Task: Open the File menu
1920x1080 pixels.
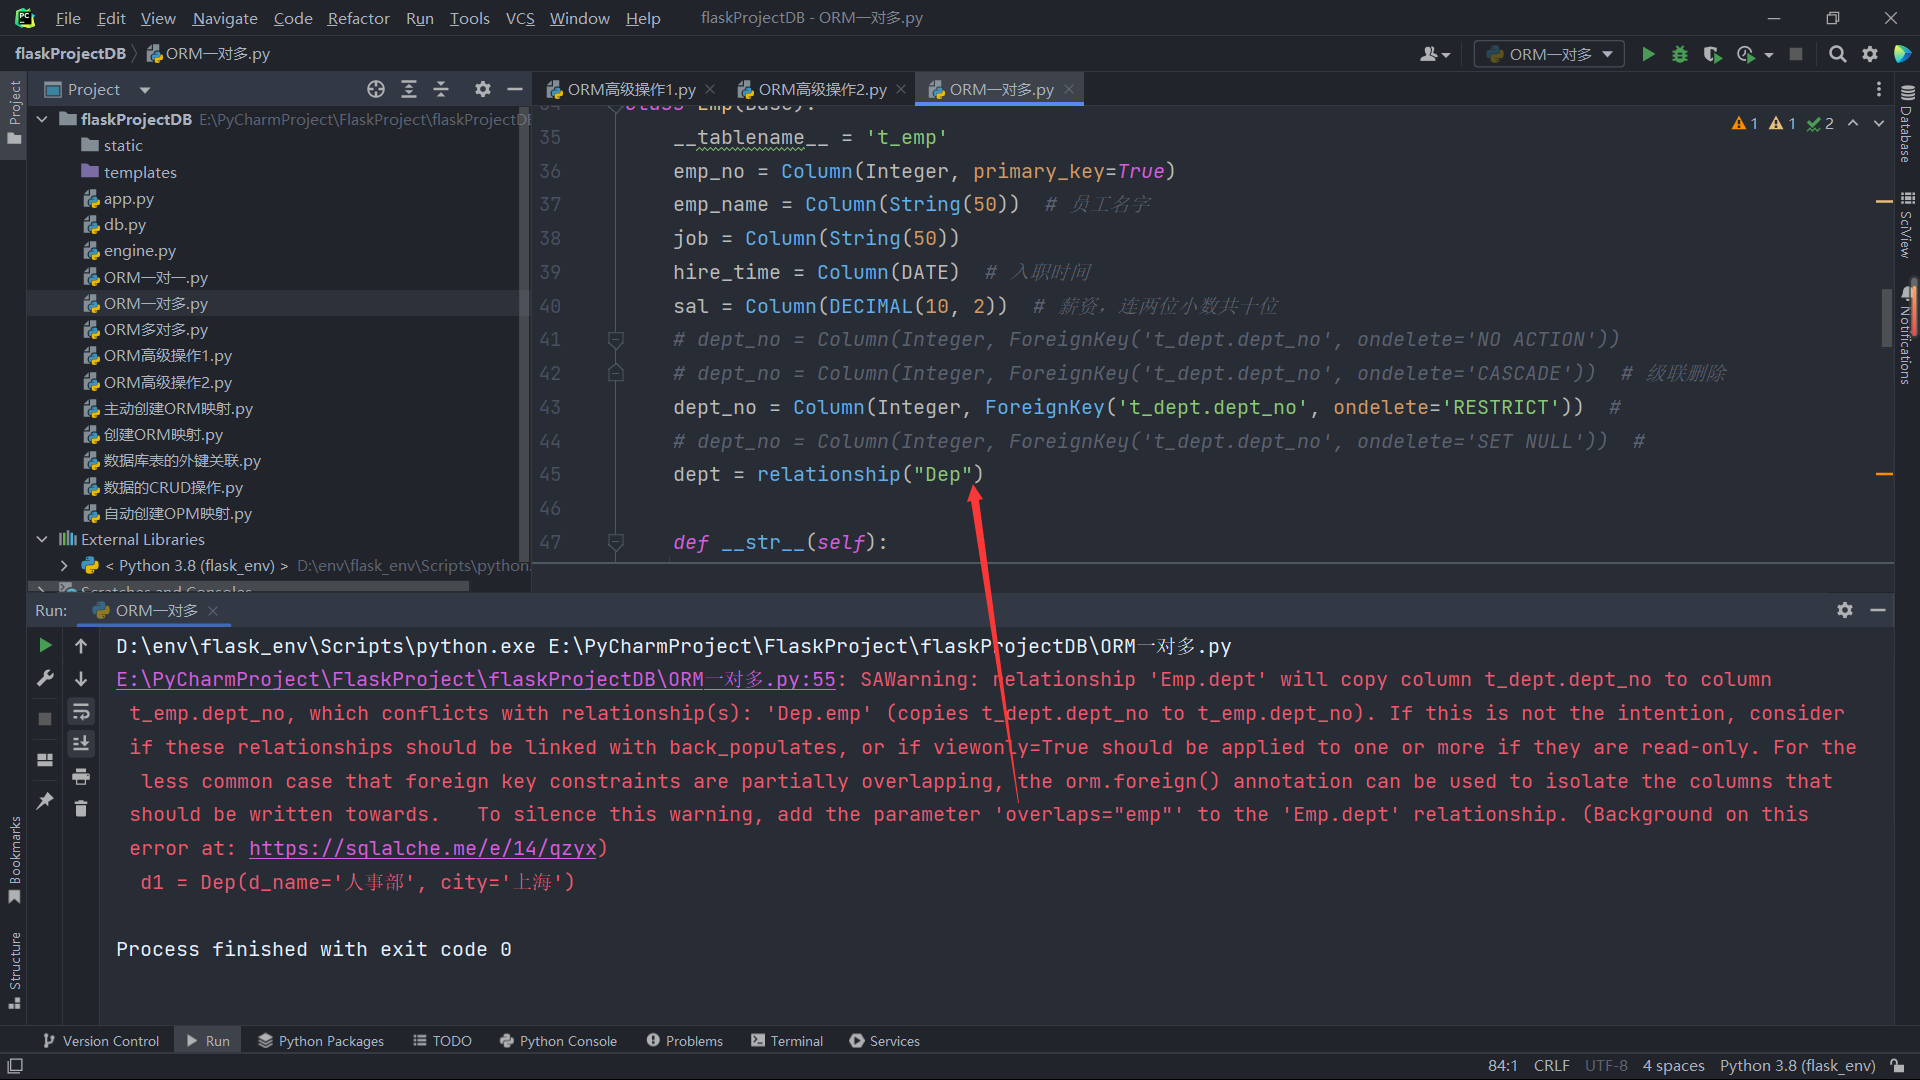Action: pos(68,18)
